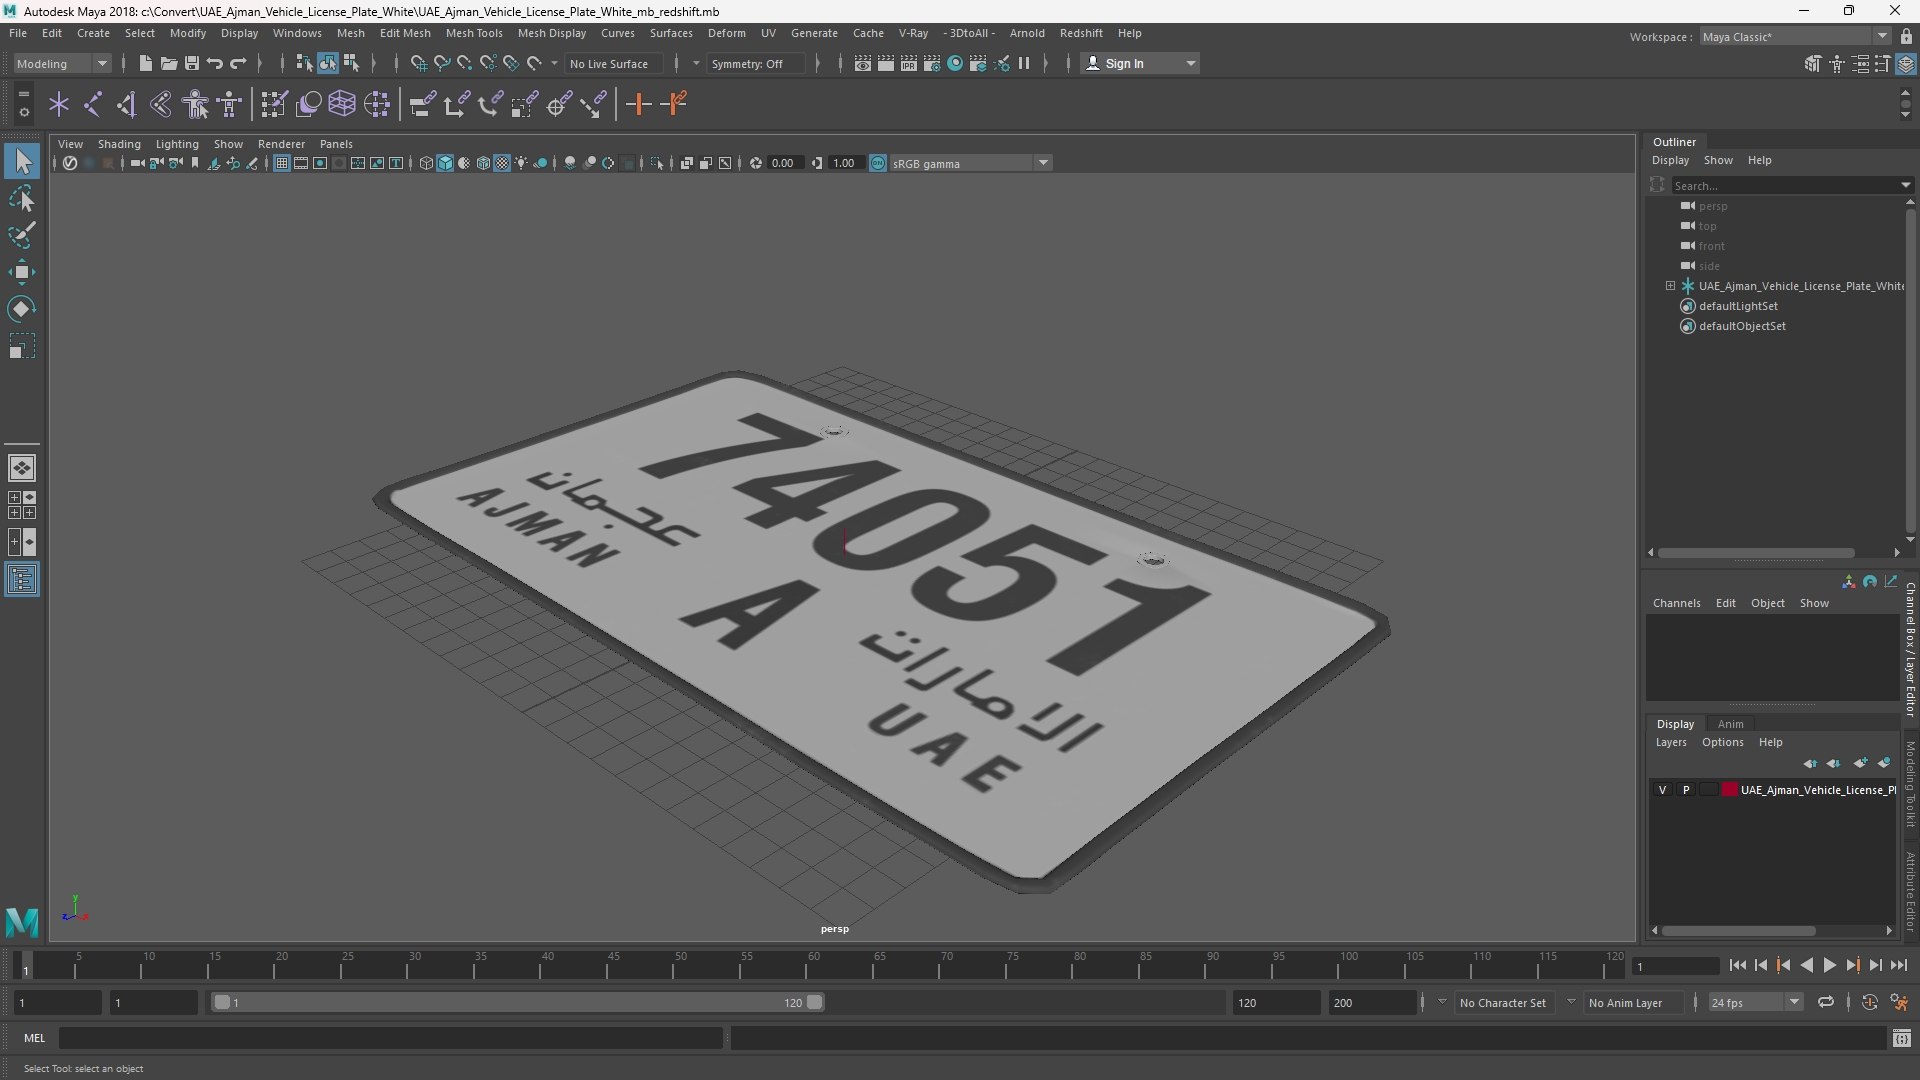Pick the Move tool in toolbox

[22, 272]
